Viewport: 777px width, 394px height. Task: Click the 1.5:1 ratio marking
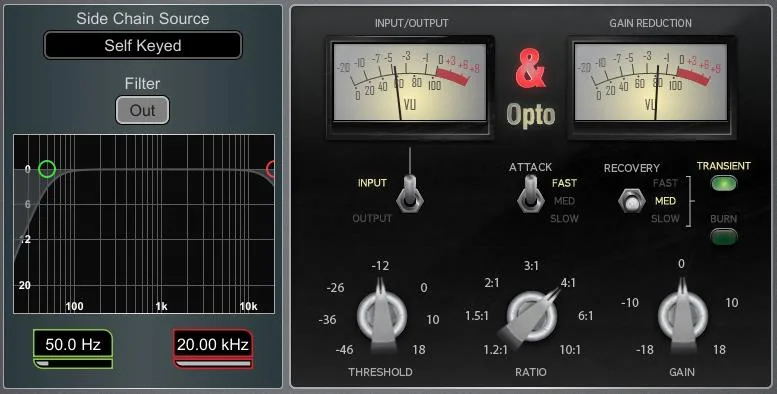point(477,316)
